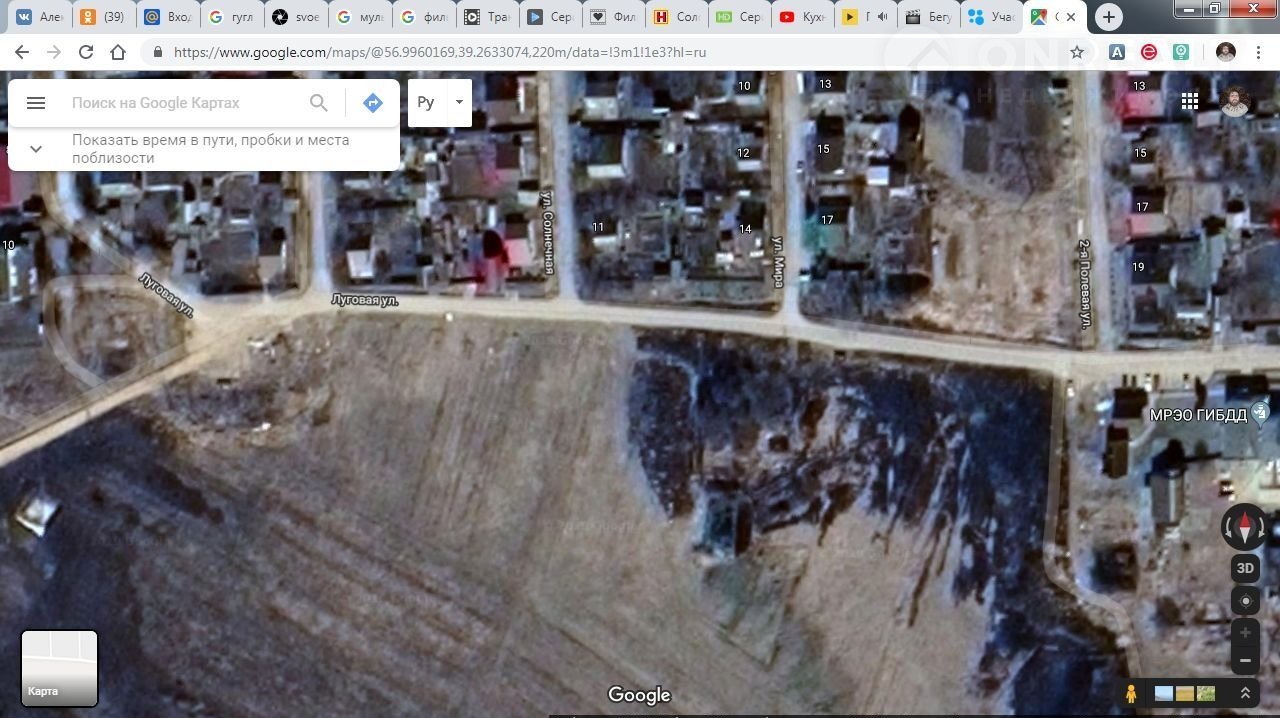Toggle 3D map view
The image size is (1280, 718).
(1245, 568)
